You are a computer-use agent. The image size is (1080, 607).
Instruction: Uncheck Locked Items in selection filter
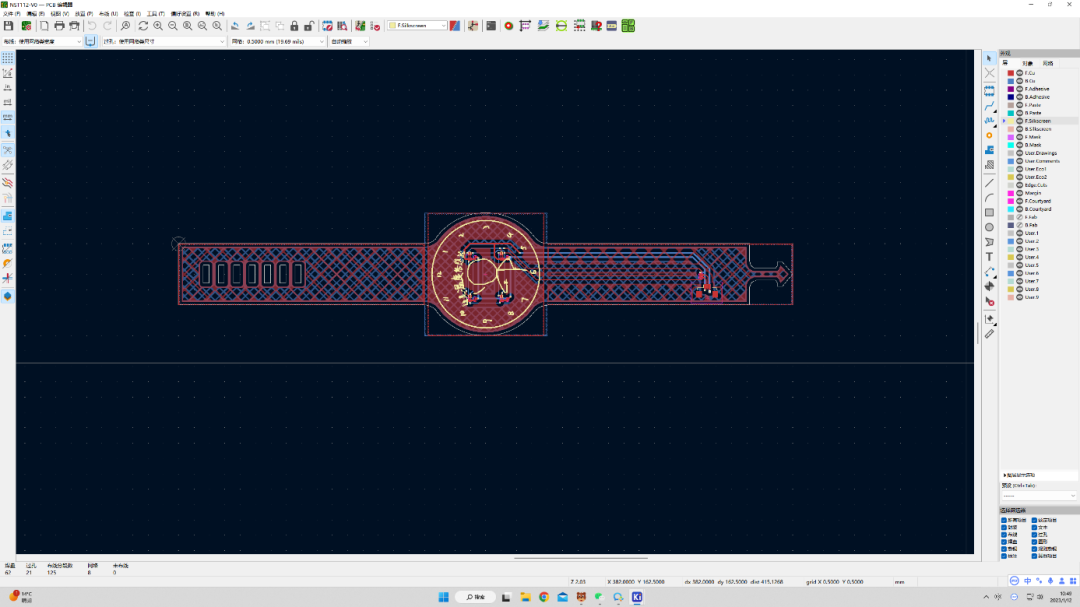[x=1035, y=520]
